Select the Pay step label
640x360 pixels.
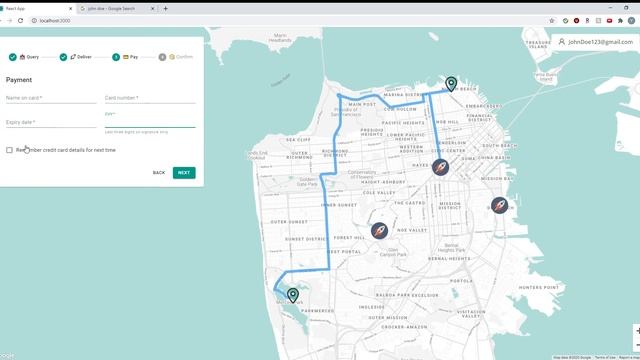[134, 57]
